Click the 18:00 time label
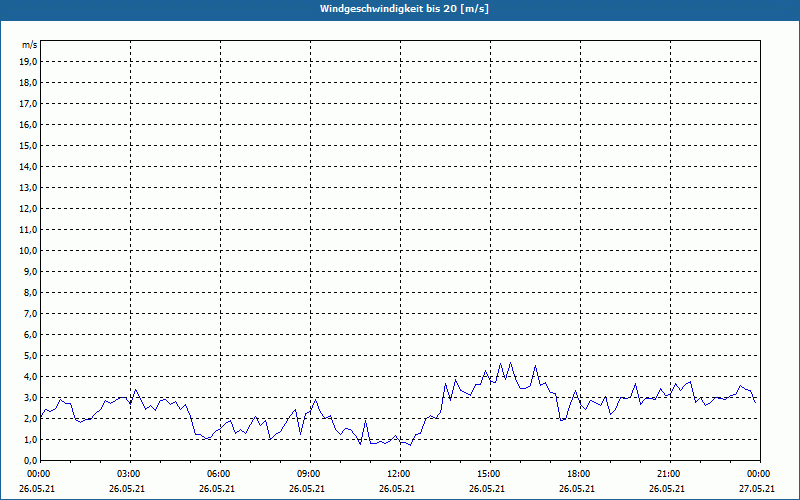This screenshot has height=500, width=800. (x=579, y=474)
